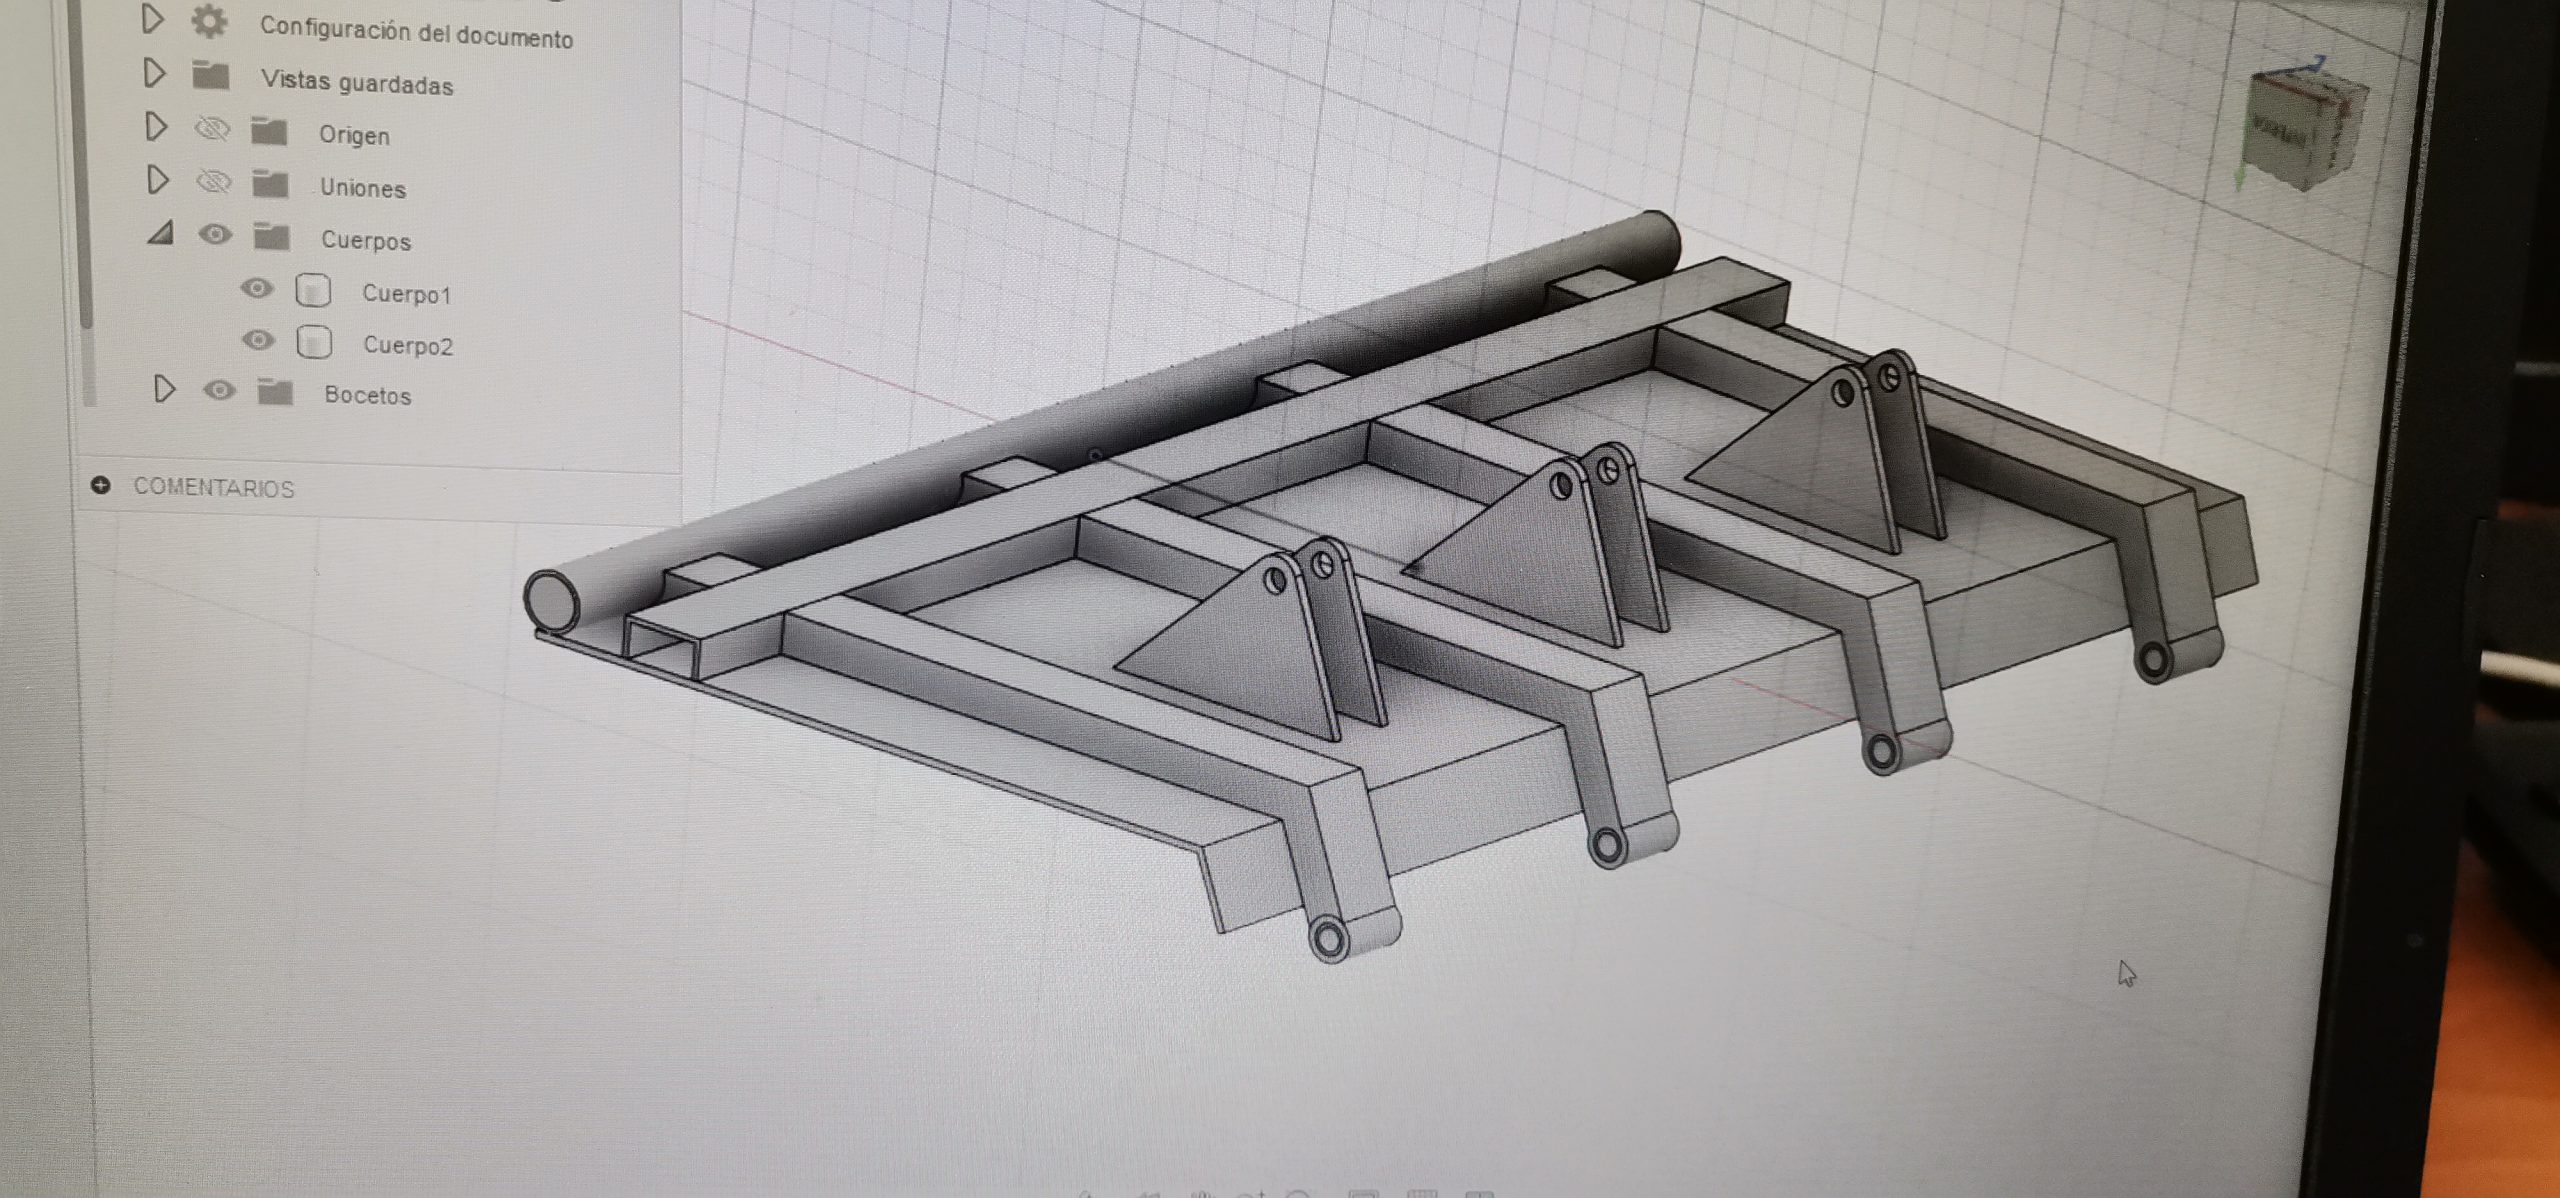Viewport: 2560px width, 1198px height.
Task: Click the Cuerpo1 body icon
Action: tap(313, 290)
